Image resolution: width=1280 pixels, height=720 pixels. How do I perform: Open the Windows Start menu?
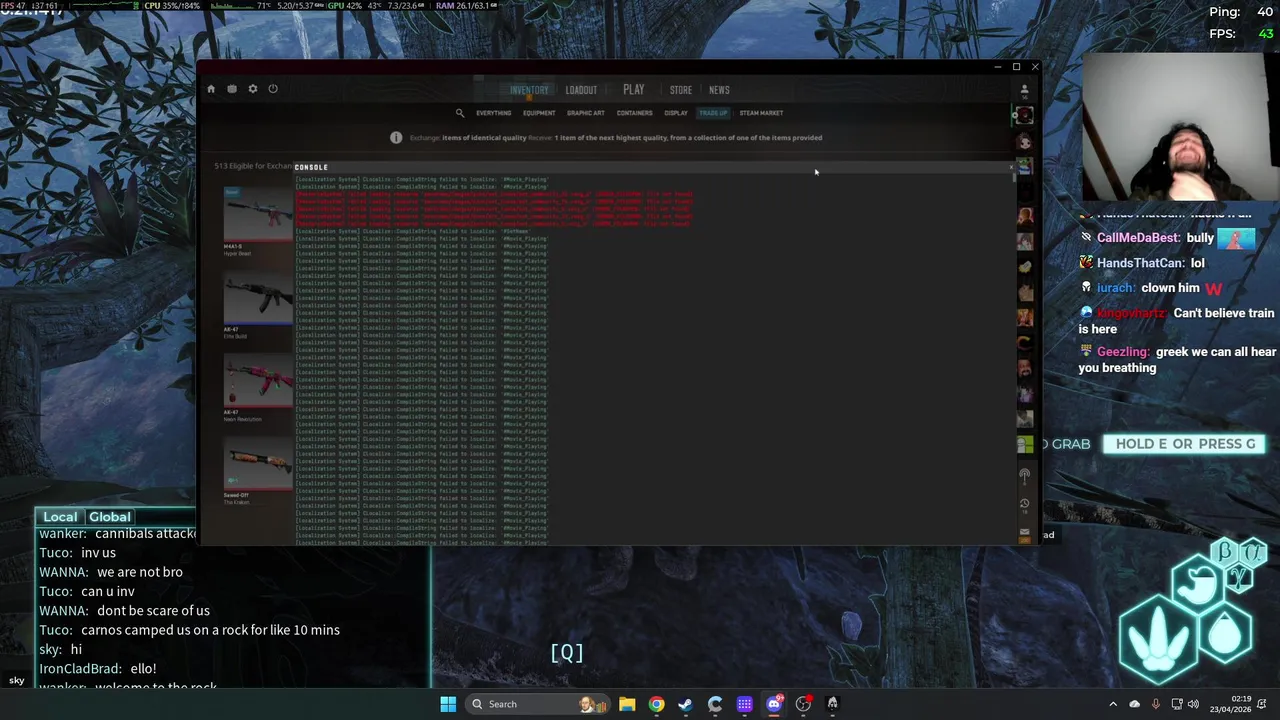pos(448,704)
